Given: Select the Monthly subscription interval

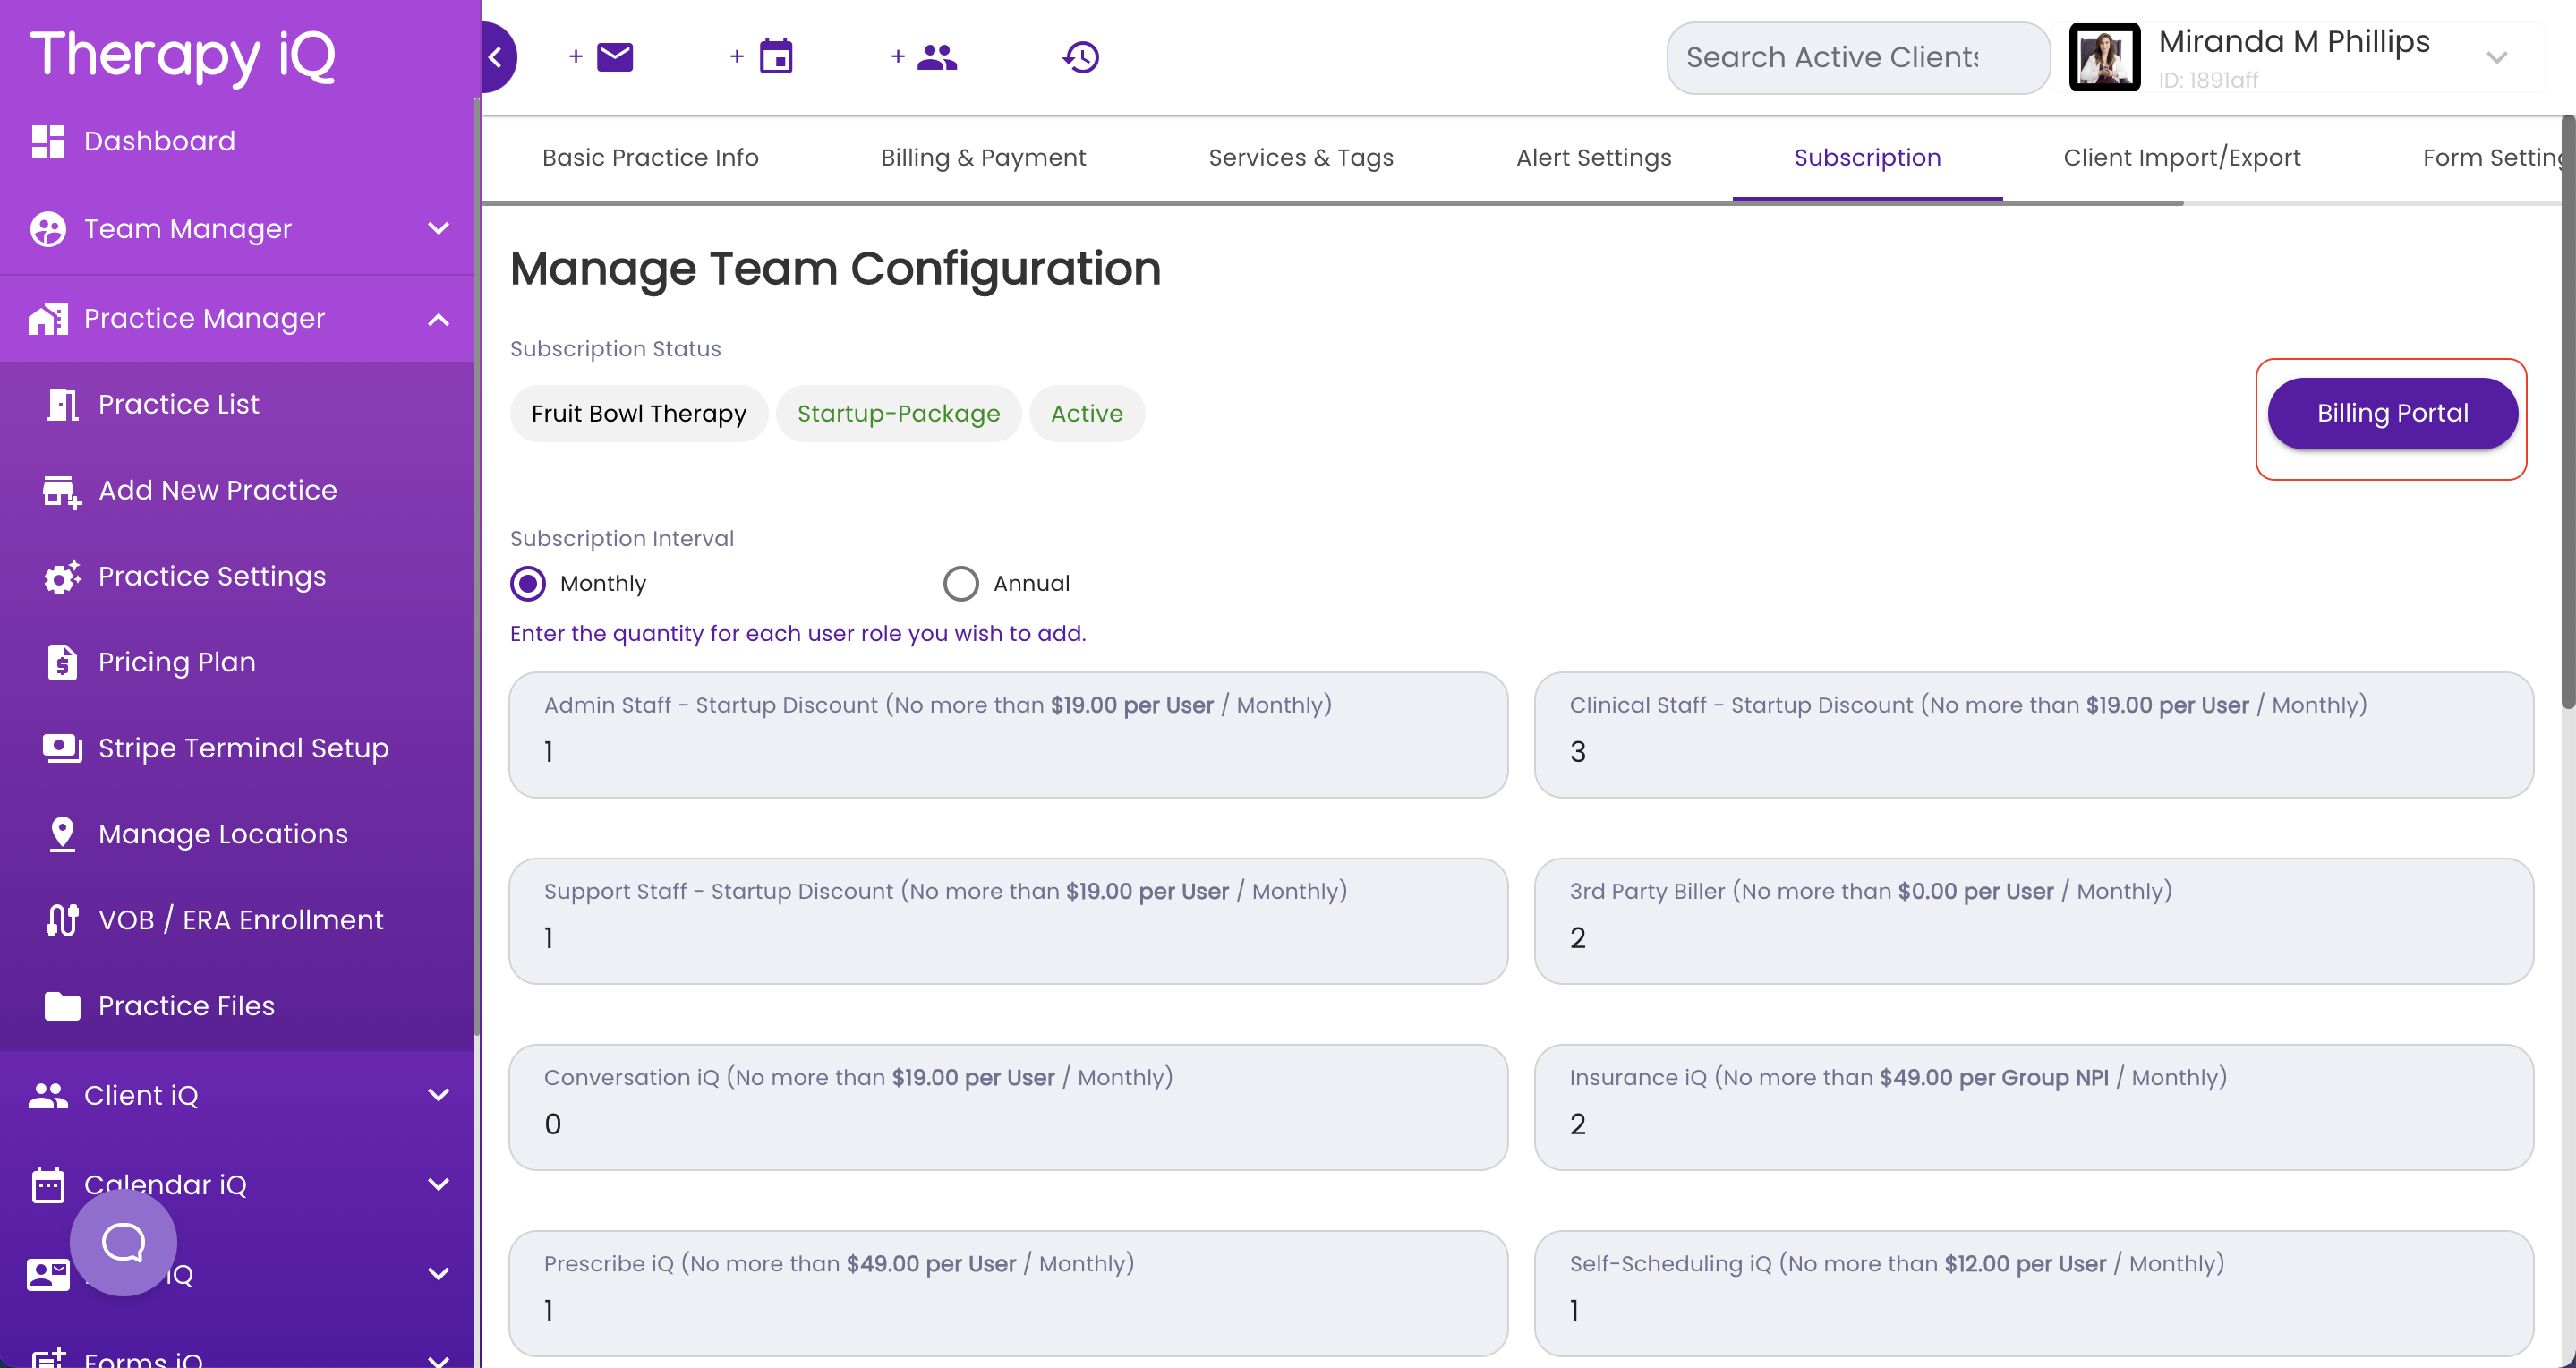Looking at the screenshot, I should [x=528, y=583].
